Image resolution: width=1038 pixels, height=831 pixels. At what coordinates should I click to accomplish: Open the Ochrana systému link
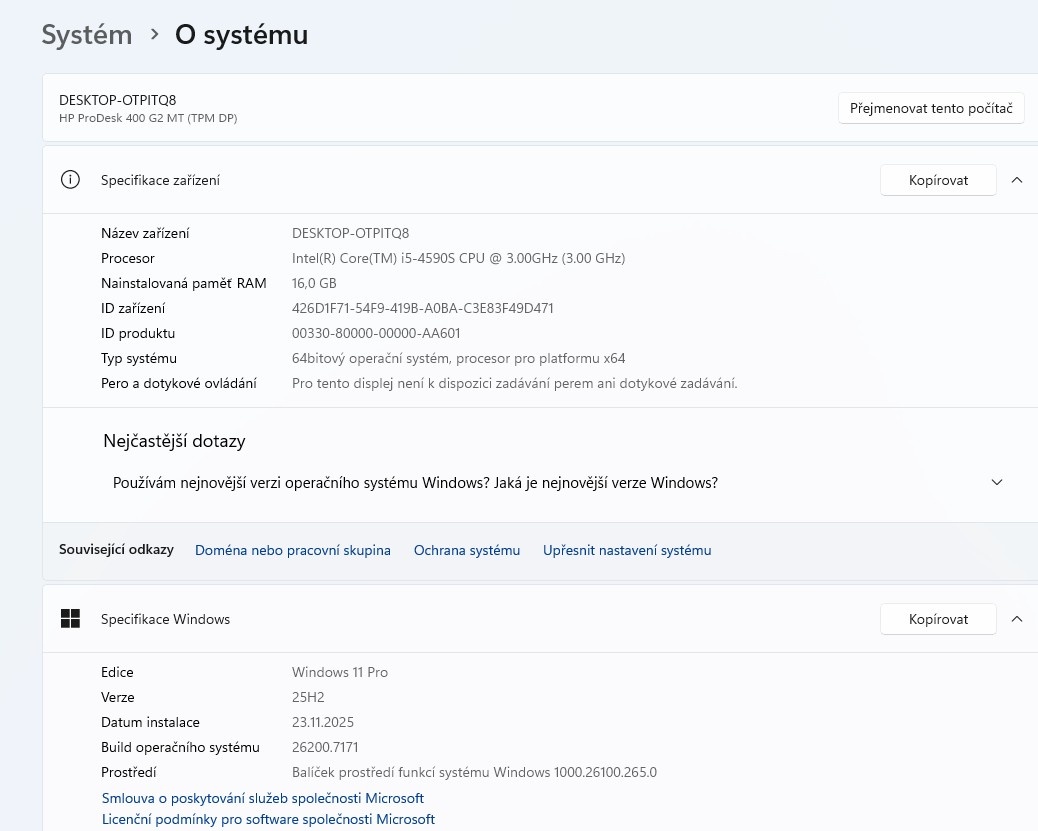coord(467,550)
